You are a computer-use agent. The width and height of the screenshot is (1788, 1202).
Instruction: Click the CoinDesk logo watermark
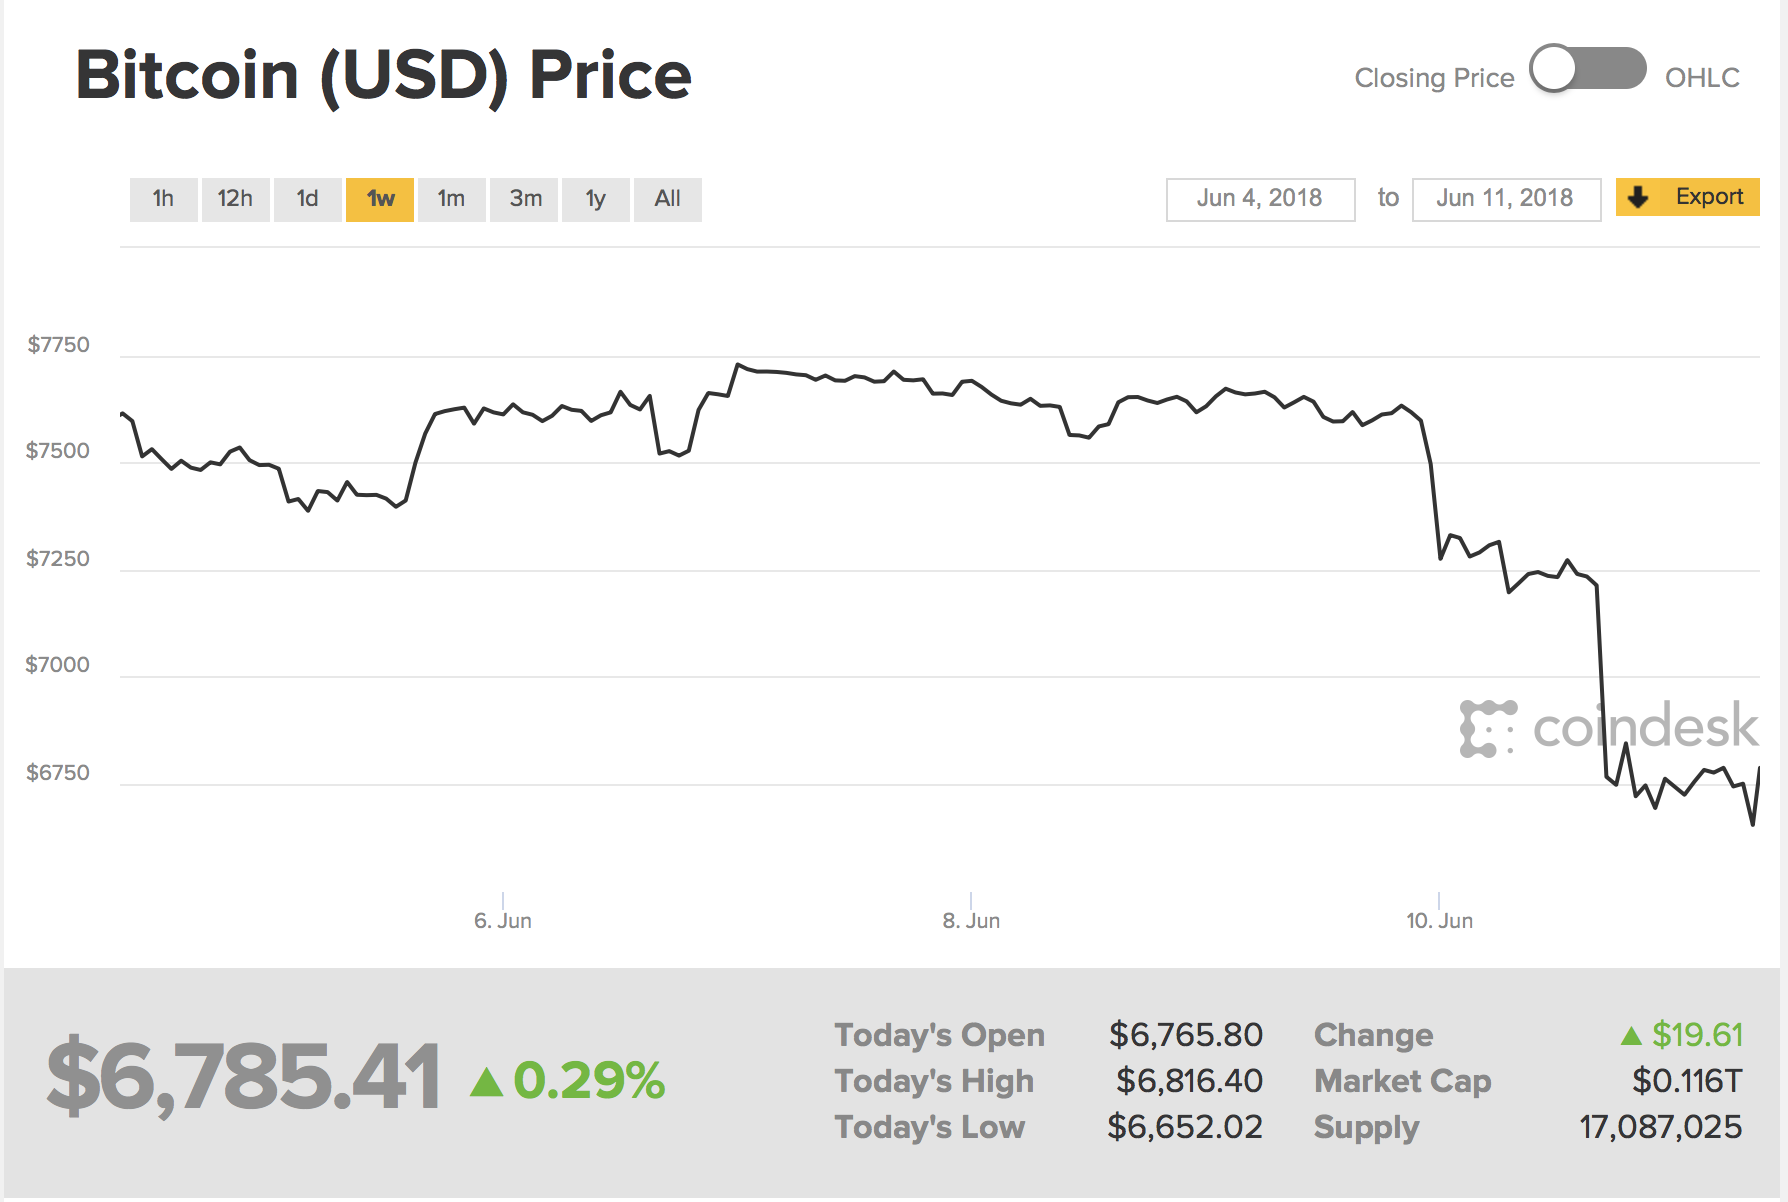pyautogui.click(x=1608, y=727)
